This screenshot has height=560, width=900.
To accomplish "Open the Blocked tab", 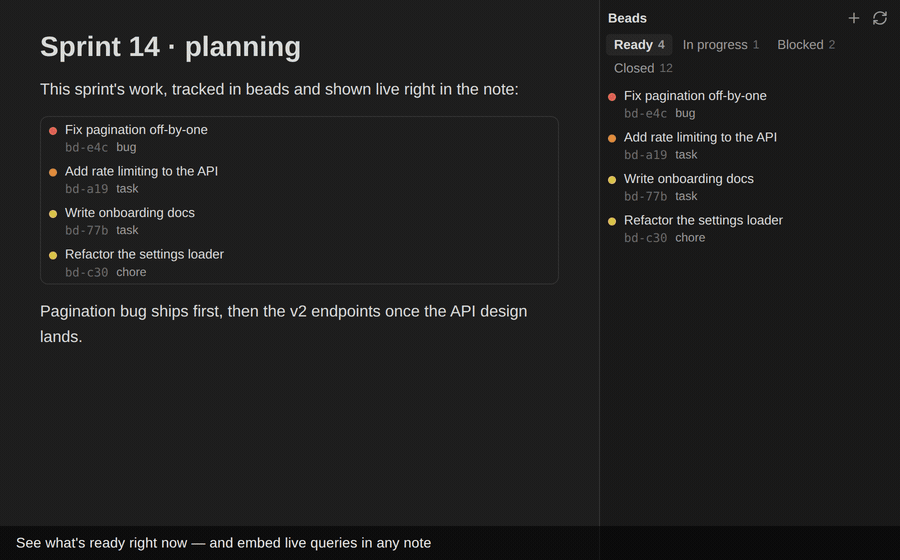I will (x=806, y=45).
